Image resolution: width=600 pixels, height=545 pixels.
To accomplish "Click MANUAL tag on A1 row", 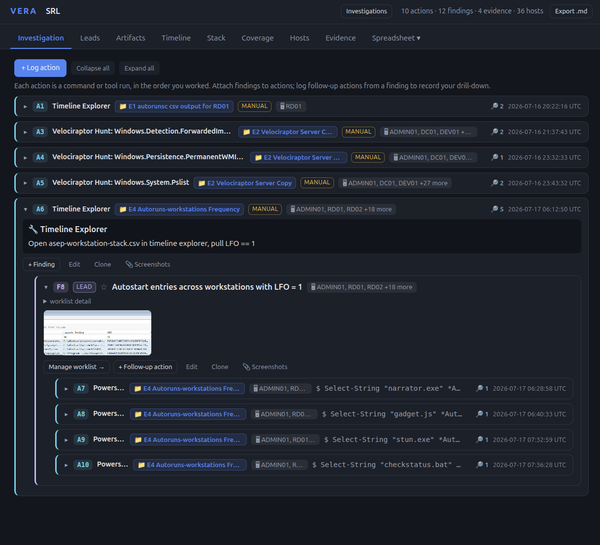I will pos(254,106).
